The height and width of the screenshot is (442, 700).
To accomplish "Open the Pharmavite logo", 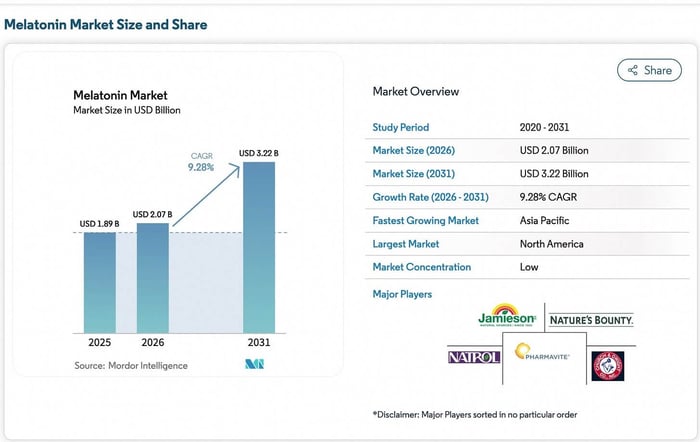I will 542,352.
